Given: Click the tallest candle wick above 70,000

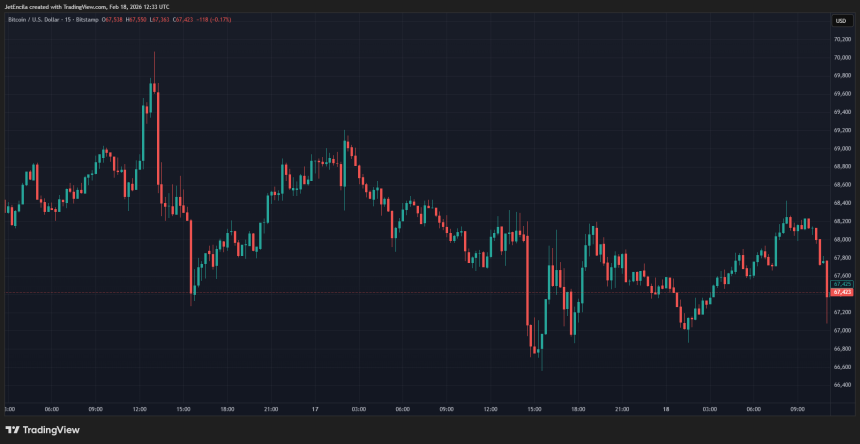Looking at the screenshot, I should point(154,60).
